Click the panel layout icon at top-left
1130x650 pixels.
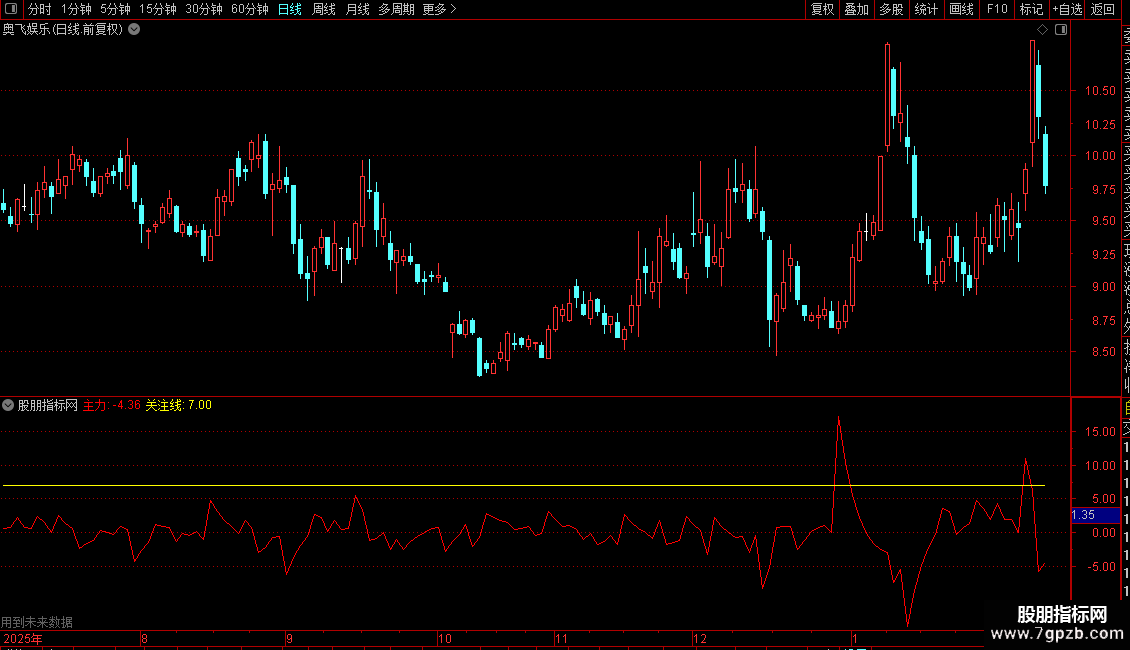point(11,9)
